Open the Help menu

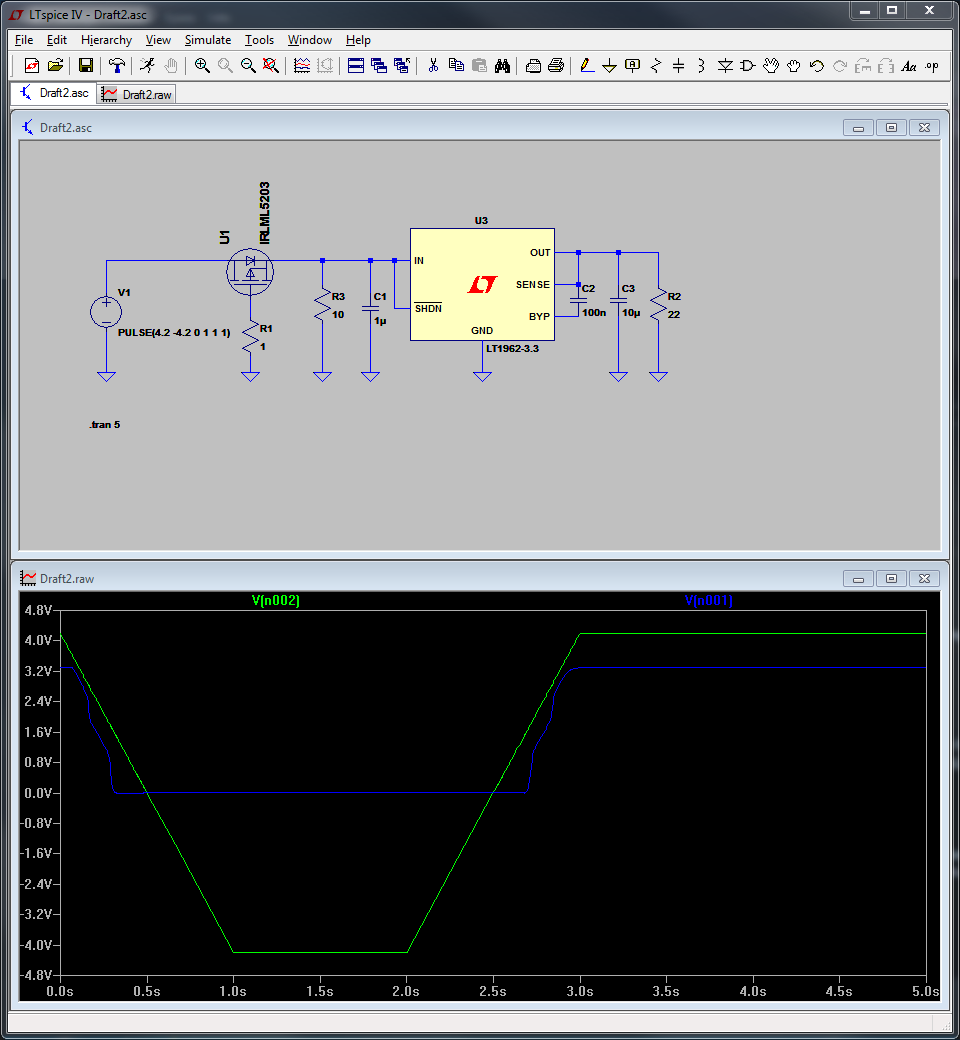(358, 40)
